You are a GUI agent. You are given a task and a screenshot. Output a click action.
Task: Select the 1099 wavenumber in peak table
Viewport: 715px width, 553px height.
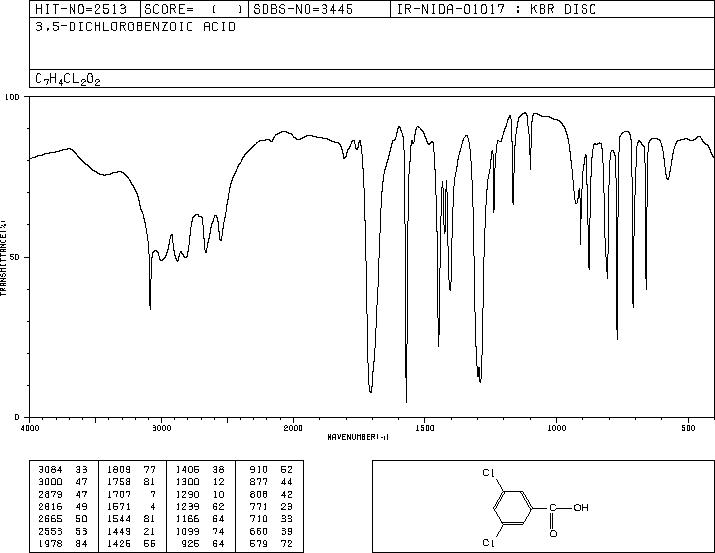coord(187,532)
